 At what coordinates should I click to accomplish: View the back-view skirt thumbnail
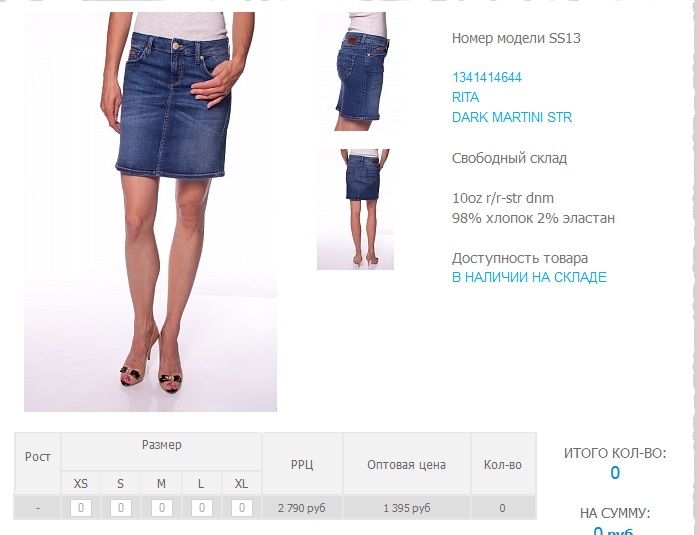pyautogui.click(x=355, y=209)
